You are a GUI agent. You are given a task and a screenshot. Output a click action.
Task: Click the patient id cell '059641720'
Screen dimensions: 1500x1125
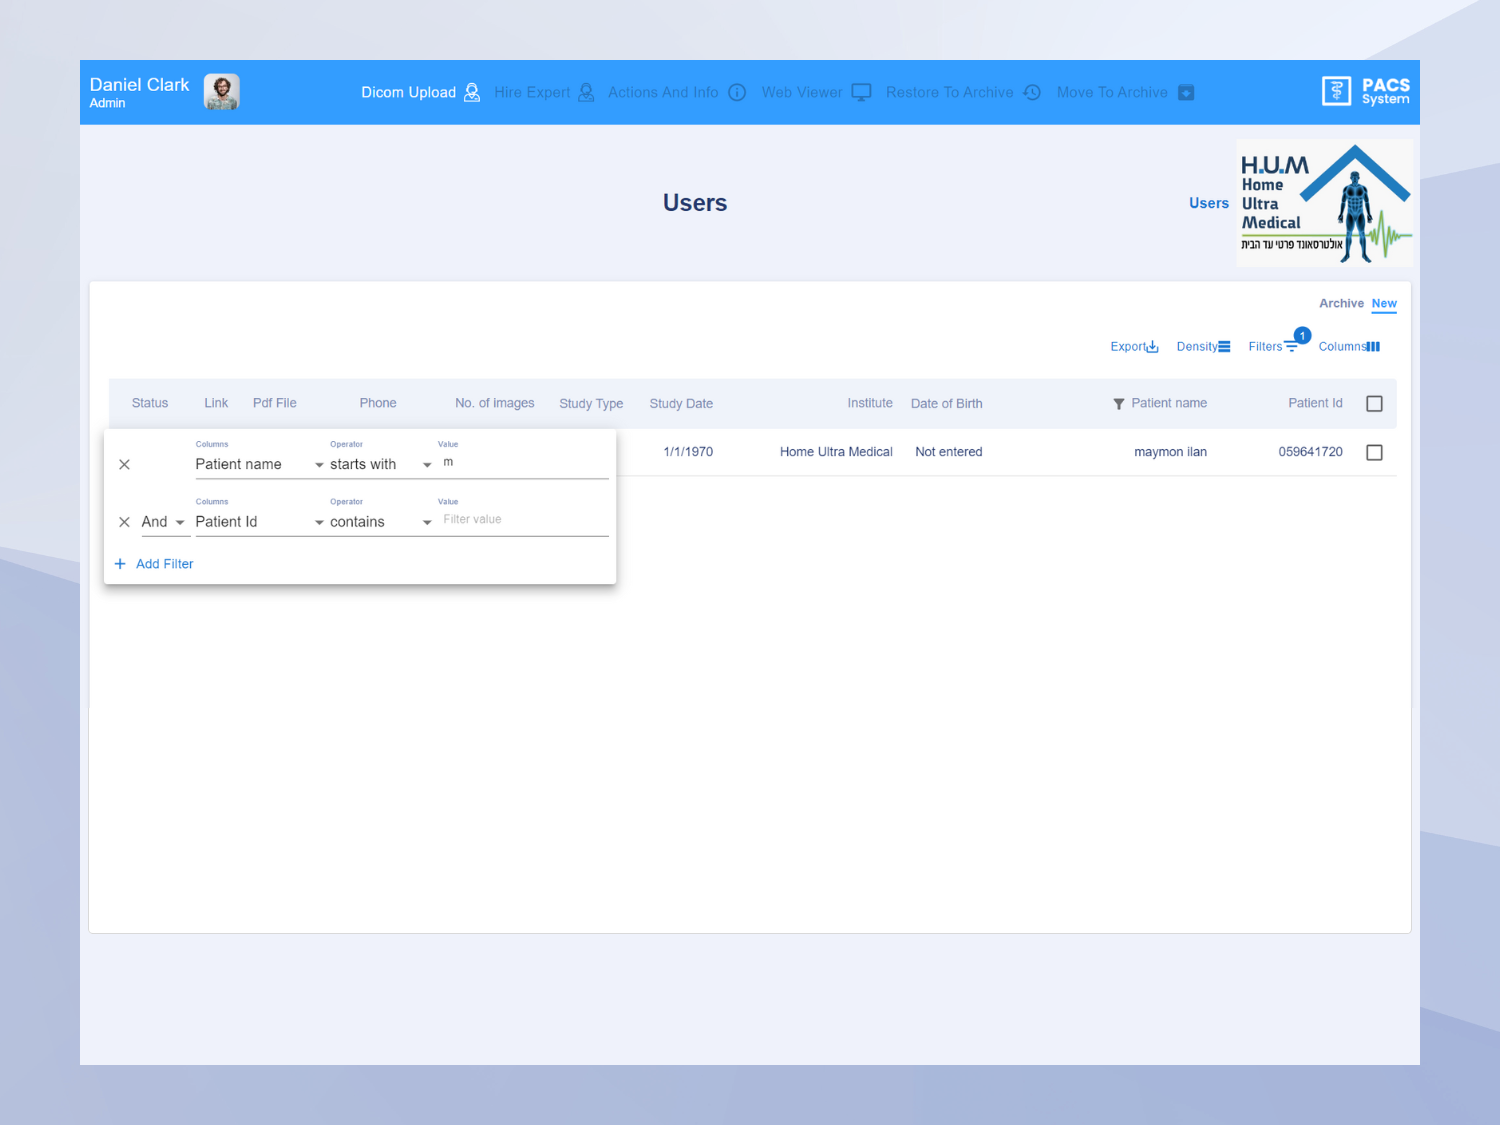(x=1310, y=452)
